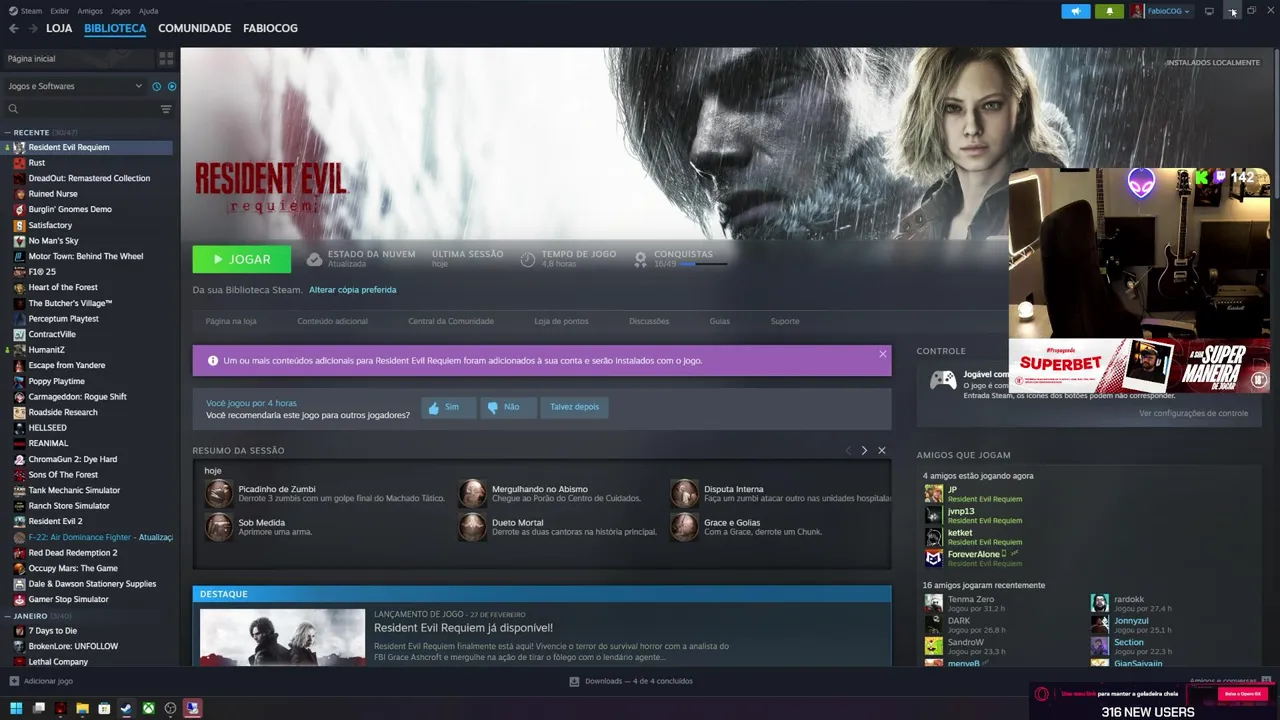
Task: Open Loja de pontos tab
Action: (561, 321)
